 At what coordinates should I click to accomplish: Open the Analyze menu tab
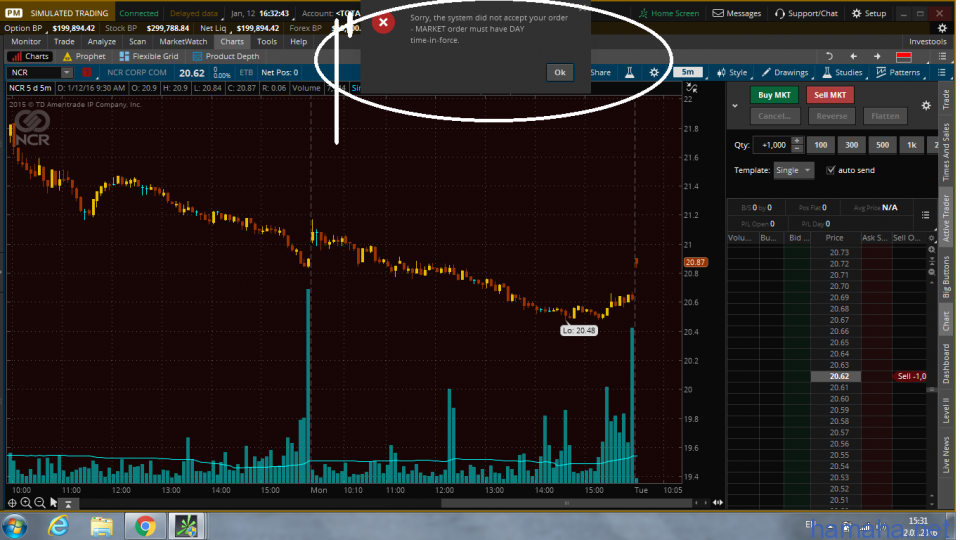[x=102, y=42]
